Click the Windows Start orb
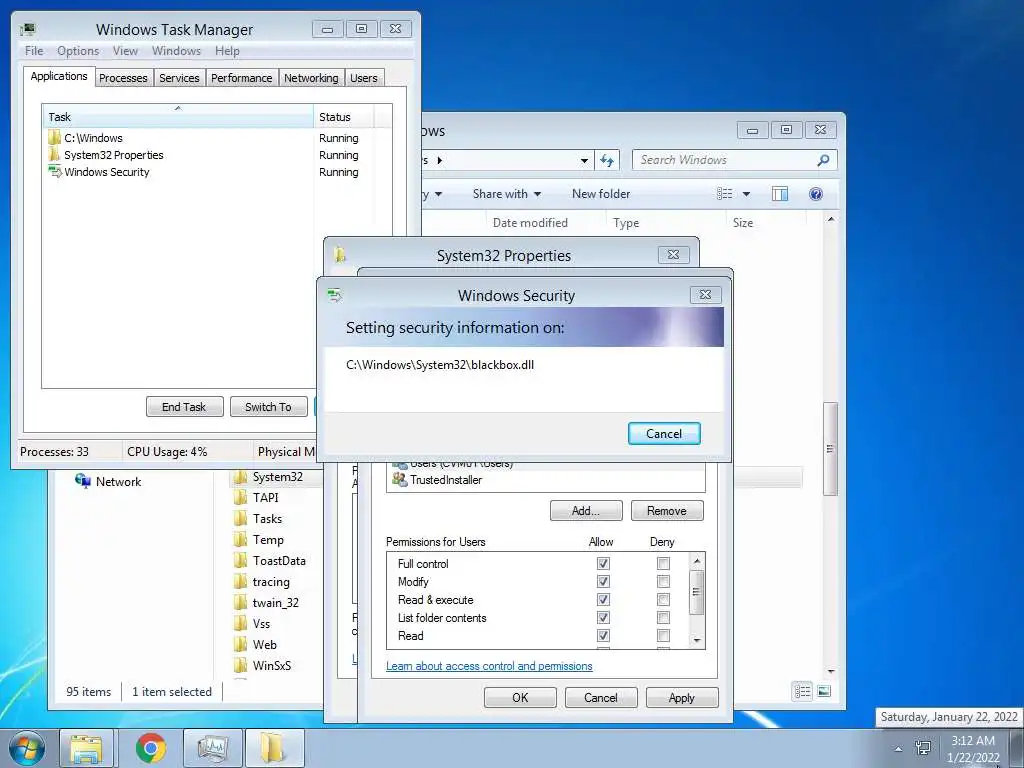This screenshot has height=768, width=1024. pos(27,748)
